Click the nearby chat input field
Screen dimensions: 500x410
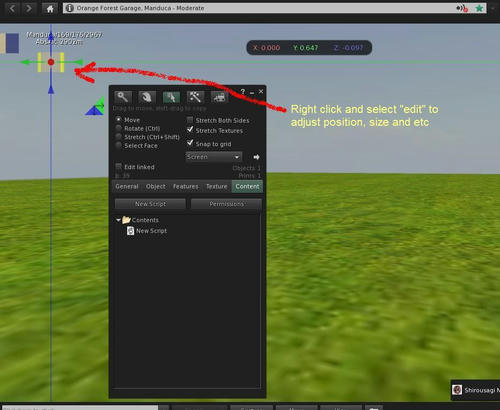point(80,408)
